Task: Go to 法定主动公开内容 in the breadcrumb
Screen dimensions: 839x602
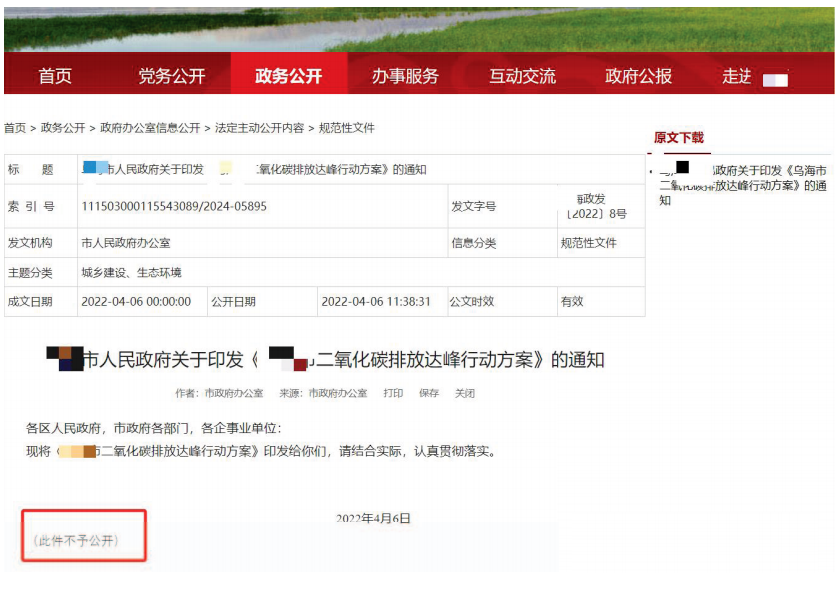Action: 259,129
